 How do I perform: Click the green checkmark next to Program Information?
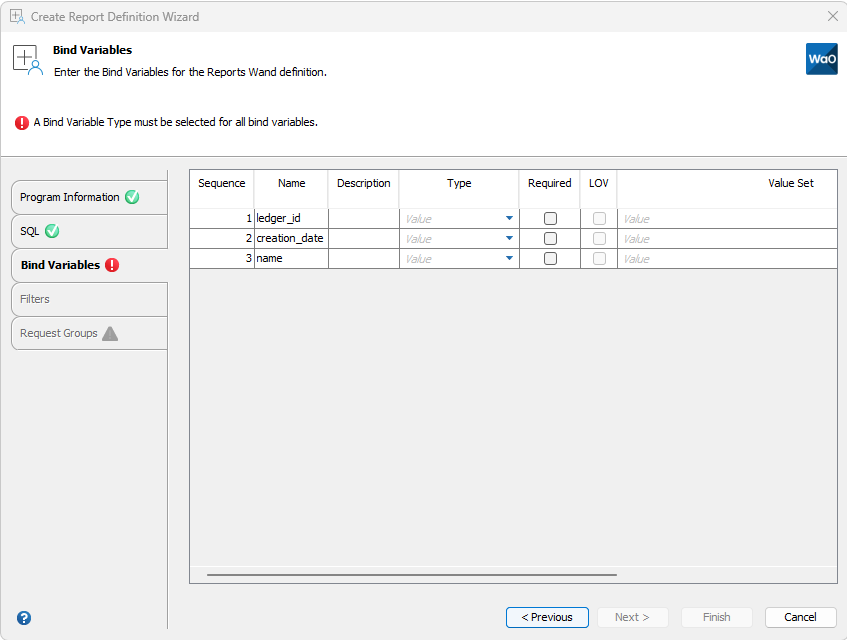[x=131, y=197]
